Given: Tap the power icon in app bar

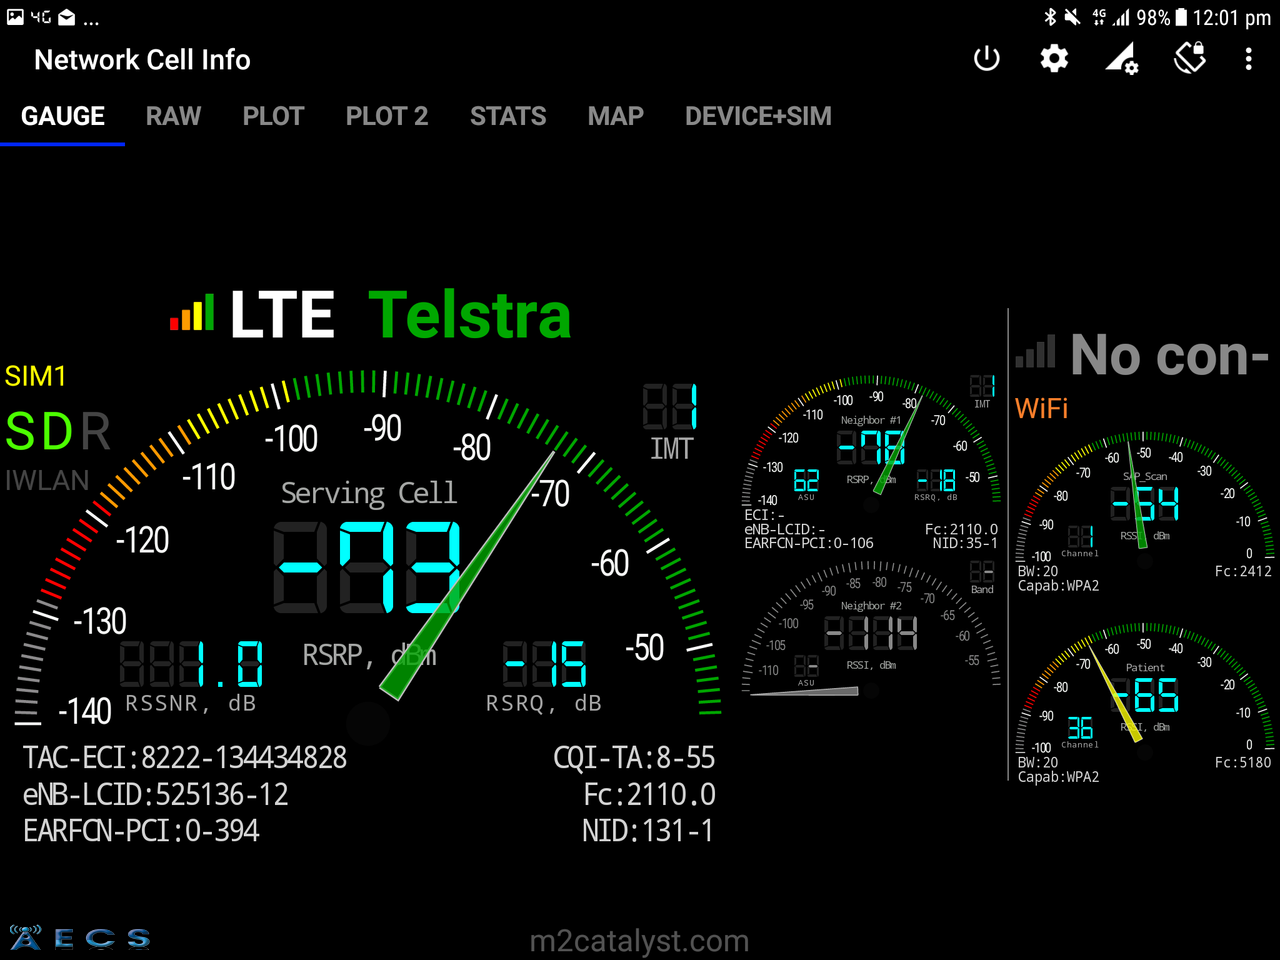Looking at the screenshot, I should coord(987,59).
